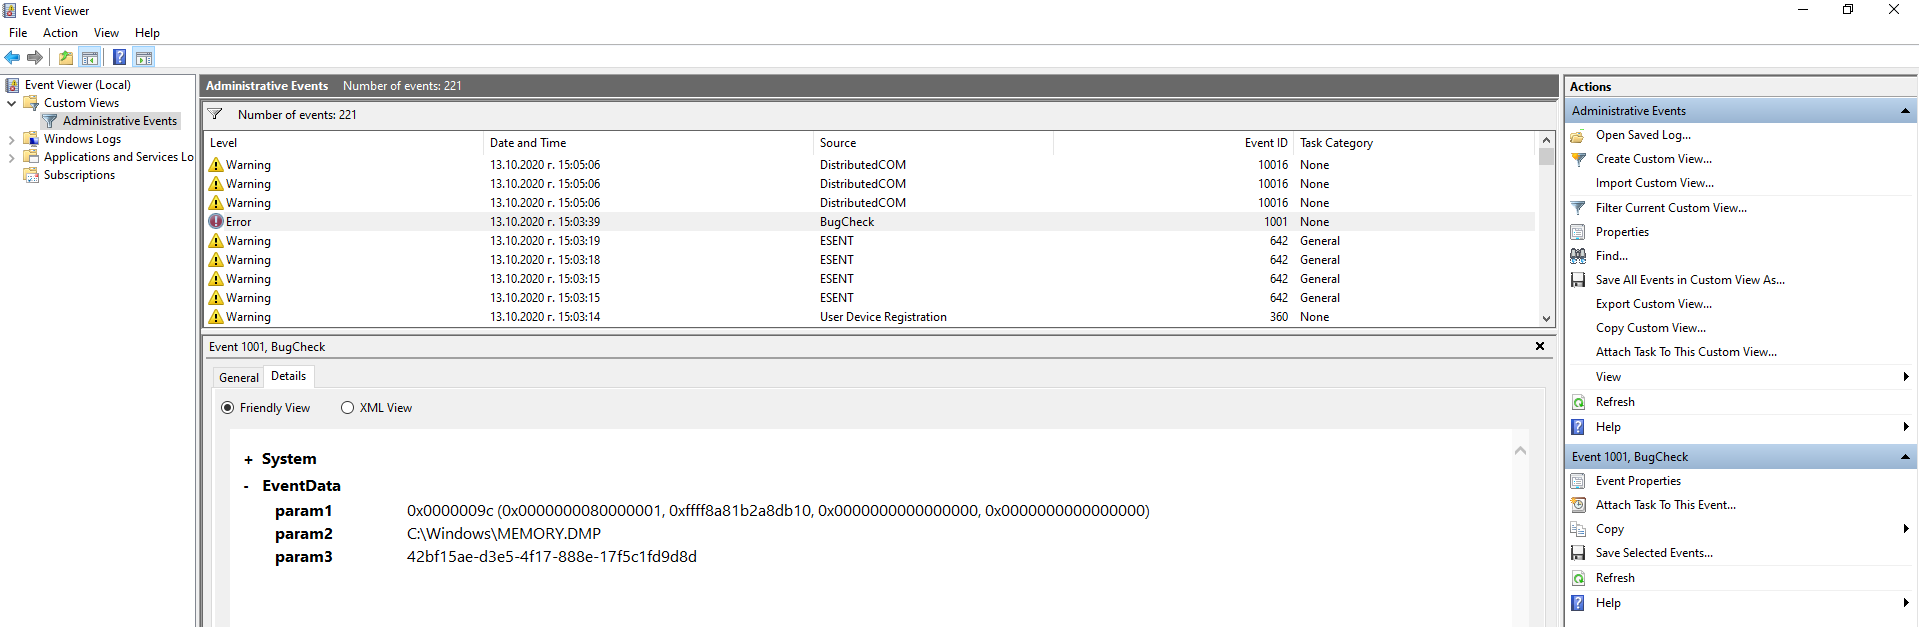Open the File menu
Screen dimensions: 1919x627
[18, 33]
